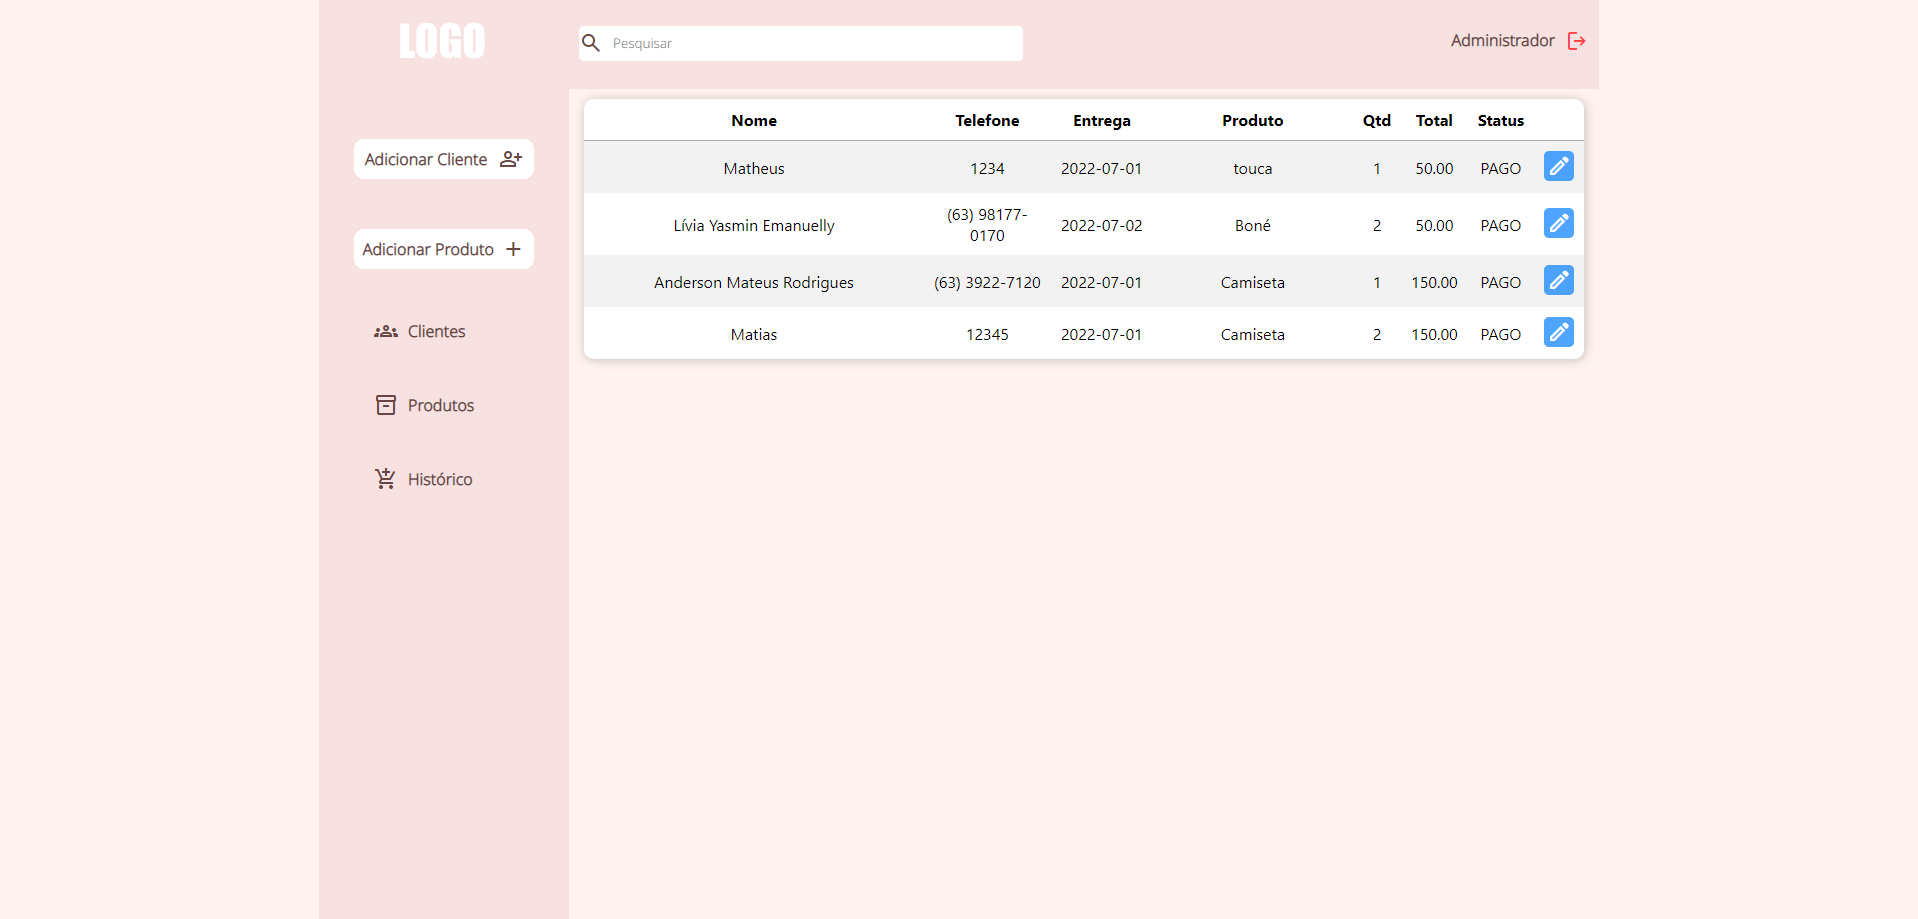Click total 150.00 in Anderson's row

pyautogui.click(x=1434, y=282)
